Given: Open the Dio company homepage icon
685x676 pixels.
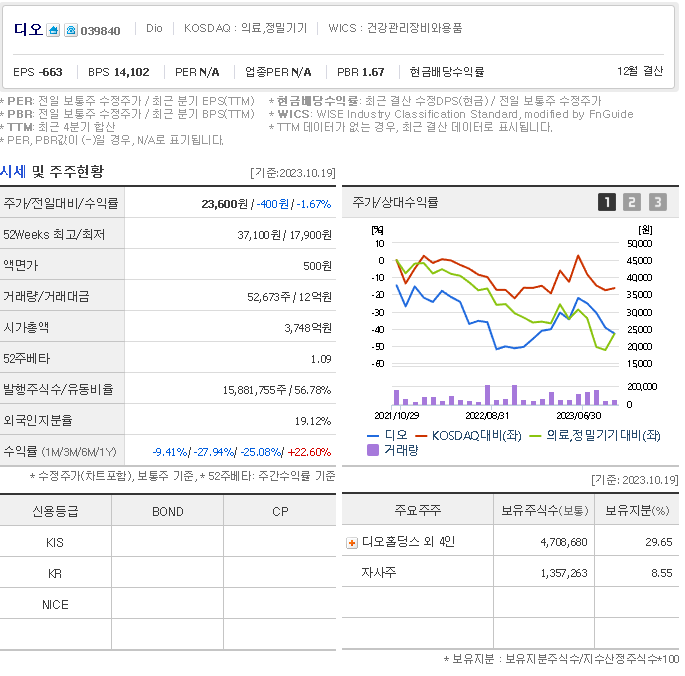Looking at the screenshot, I should click(x=53, y=30).
